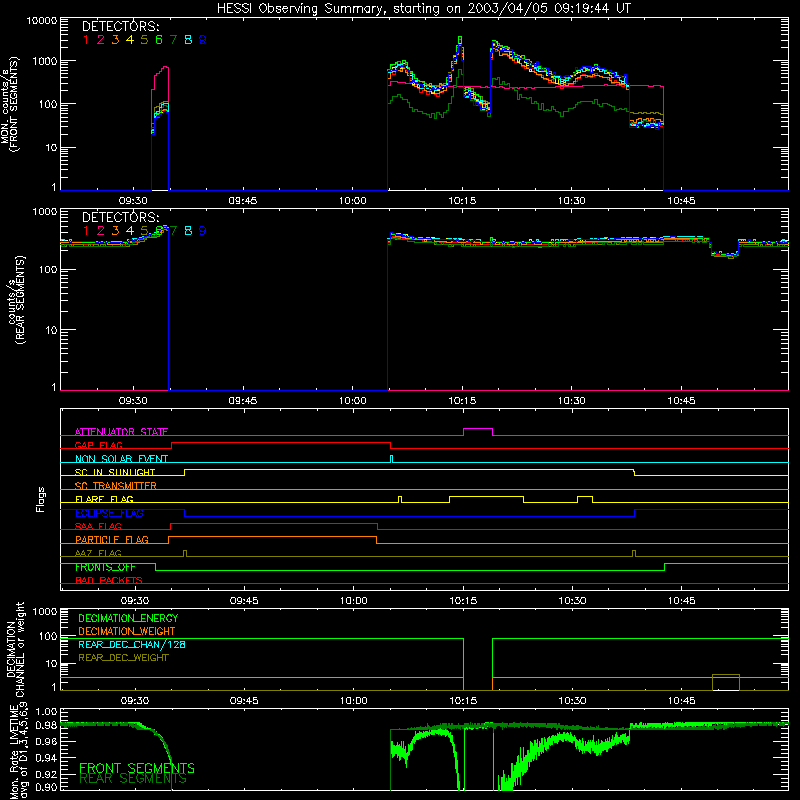Viewport: 800px width, 800px height.
Task: Click the REAR_DEC_WEIGHT legend label
Action: pos(123,658)
